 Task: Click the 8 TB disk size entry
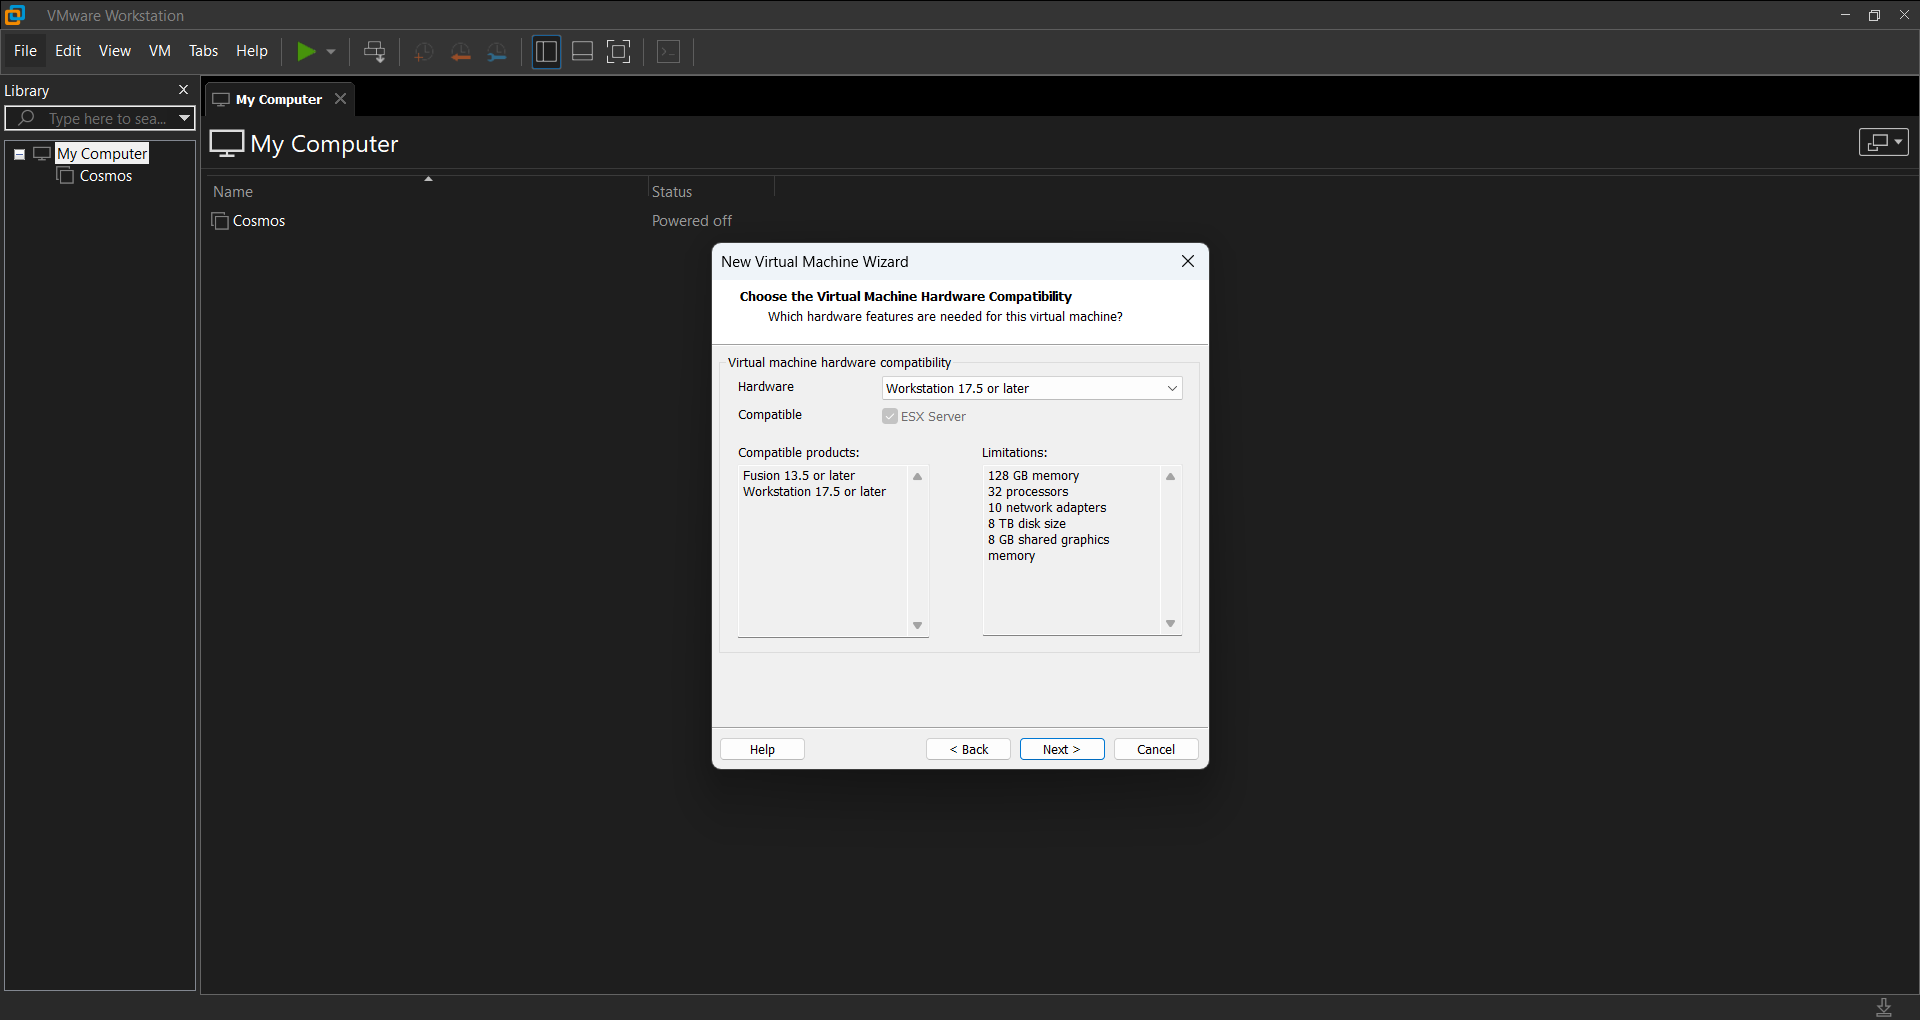[x=1027, y=524]
